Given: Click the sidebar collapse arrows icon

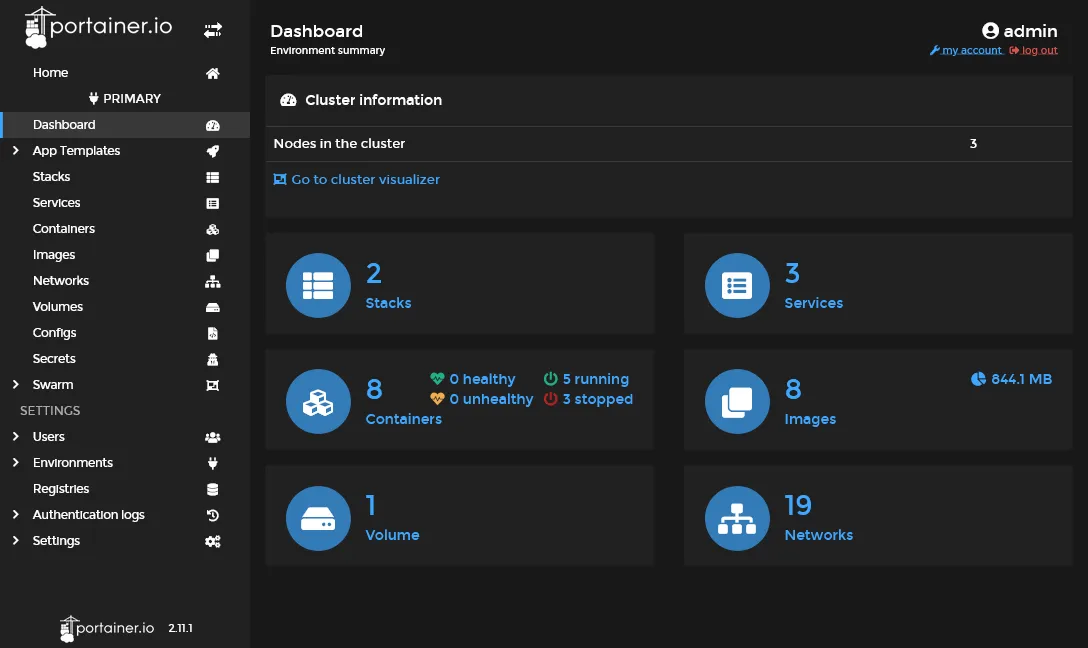Looking at the screenshot, I should click(x=213, y=31).
